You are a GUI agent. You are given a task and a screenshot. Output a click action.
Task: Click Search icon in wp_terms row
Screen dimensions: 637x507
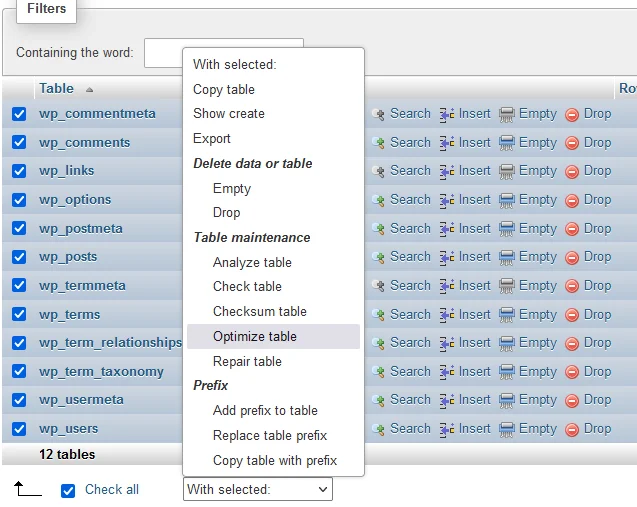(378, 315)
